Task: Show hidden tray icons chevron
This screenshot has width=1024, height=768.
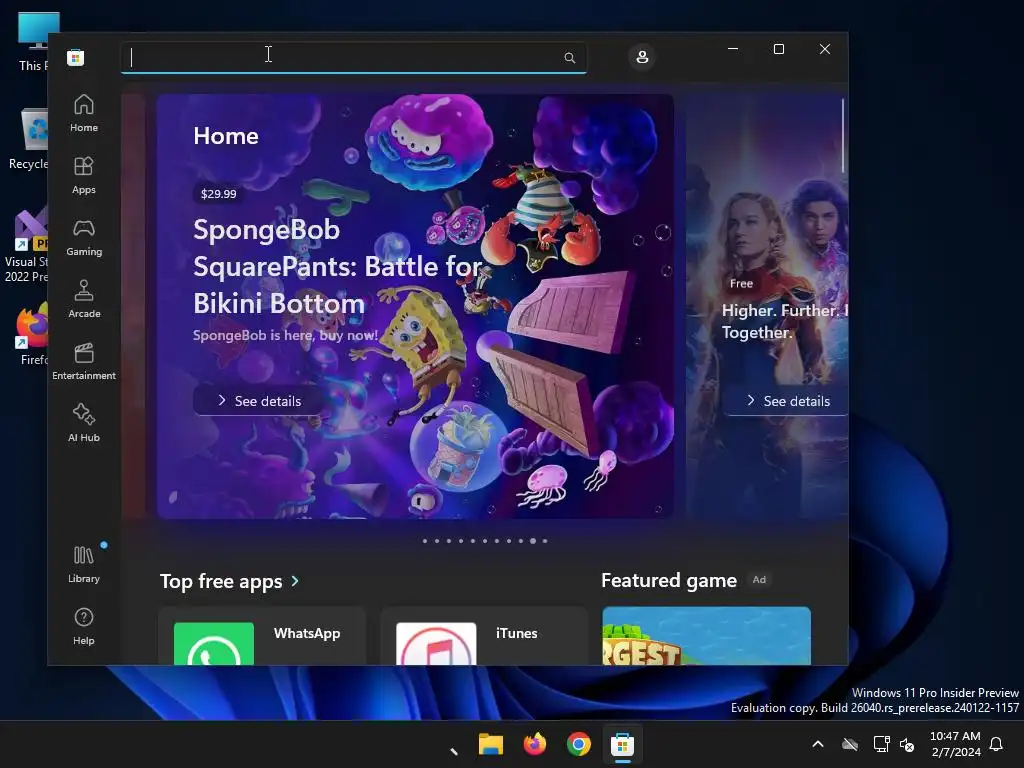Action: click(x=818, y=744)
